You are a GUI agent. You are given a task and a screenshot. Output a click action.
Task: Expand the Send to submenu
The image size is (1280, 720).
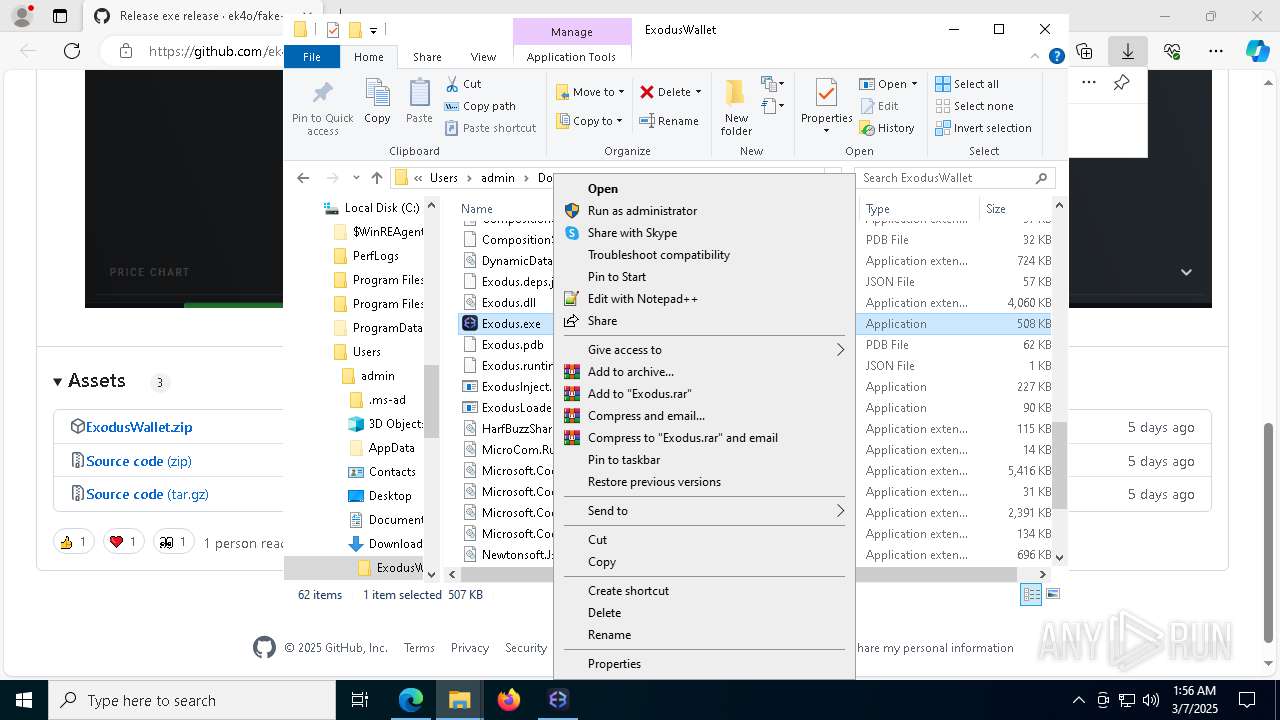703,511
